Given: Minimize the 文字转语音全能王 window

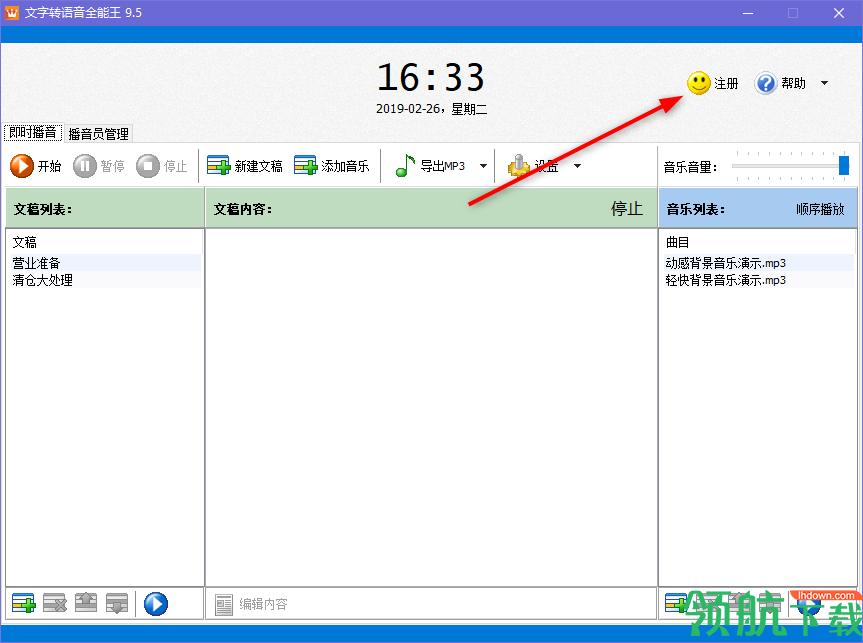Looking at the screenshot, I should pyautogui.click(x=747, y=13).
